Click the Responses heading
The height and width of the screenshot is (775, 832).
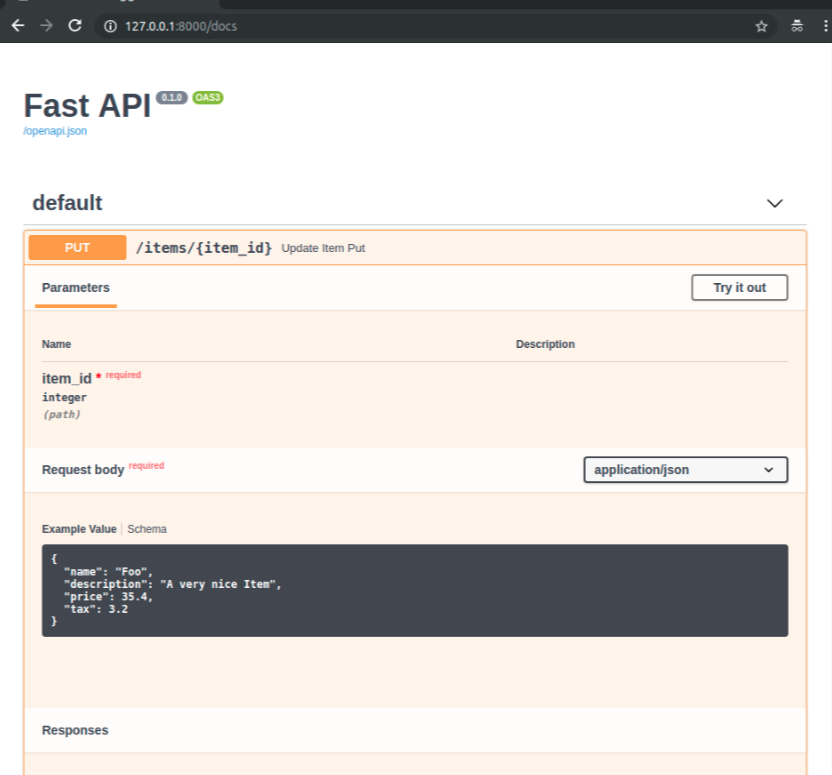(75, 730)
